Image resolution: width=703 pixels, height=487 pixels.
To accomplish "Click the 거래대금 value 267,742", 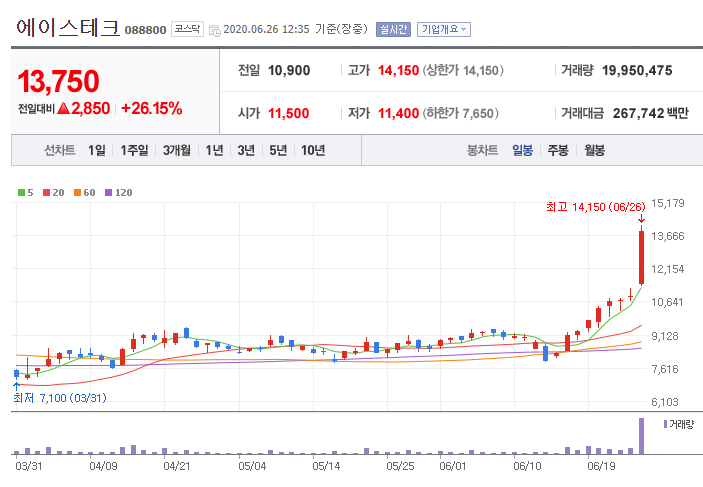I will (638, 113).
